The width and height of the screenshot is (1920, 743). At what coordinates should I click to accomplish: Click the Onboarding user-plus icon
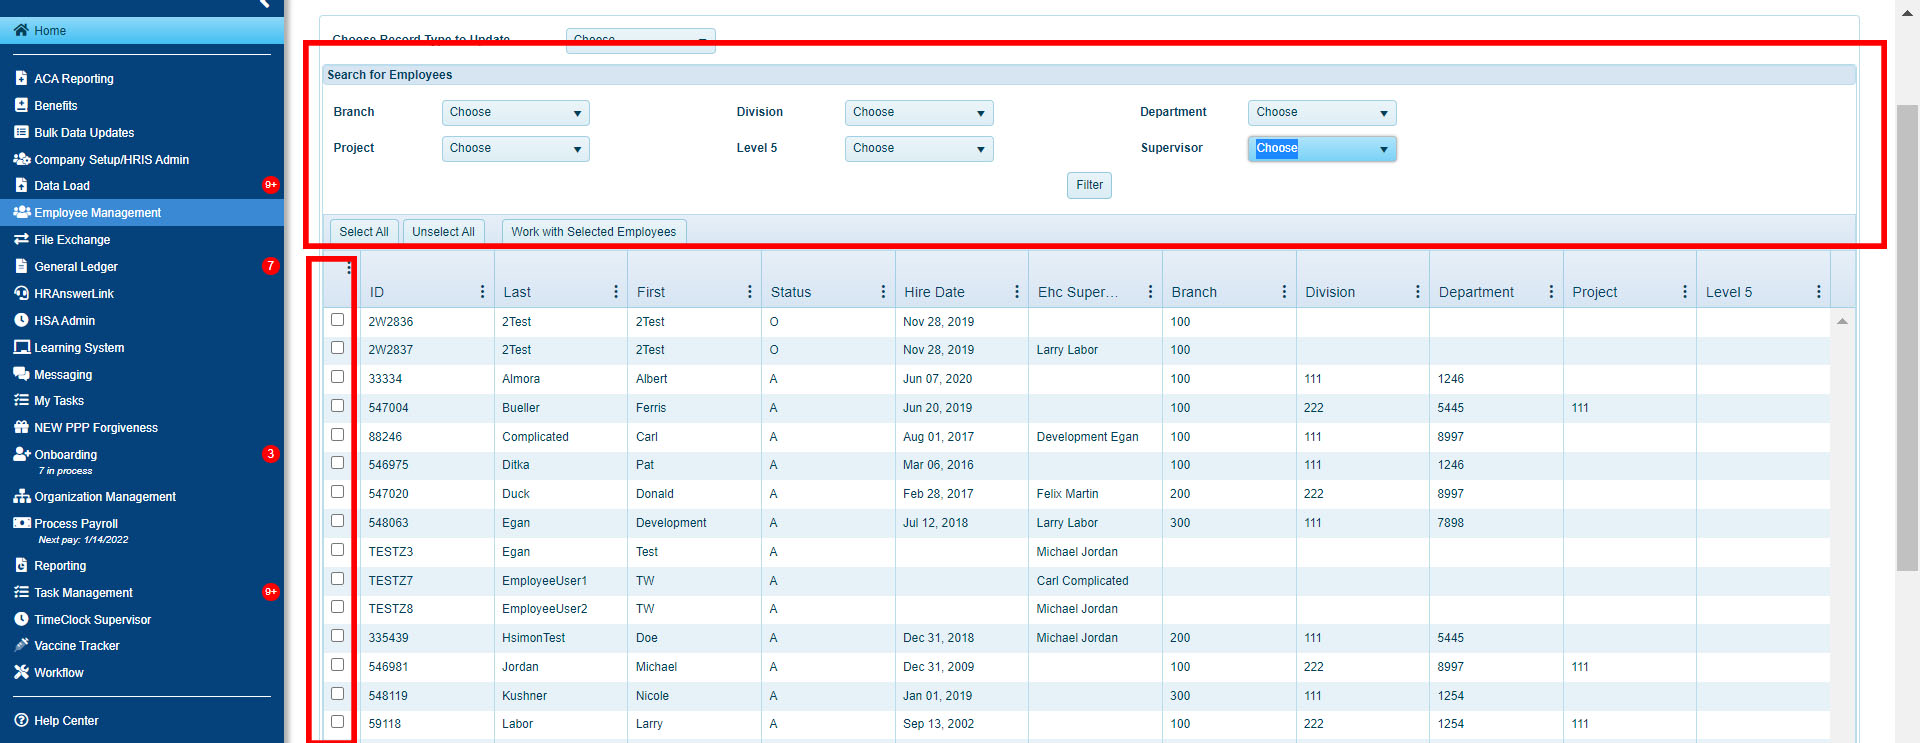click(22, 454)
